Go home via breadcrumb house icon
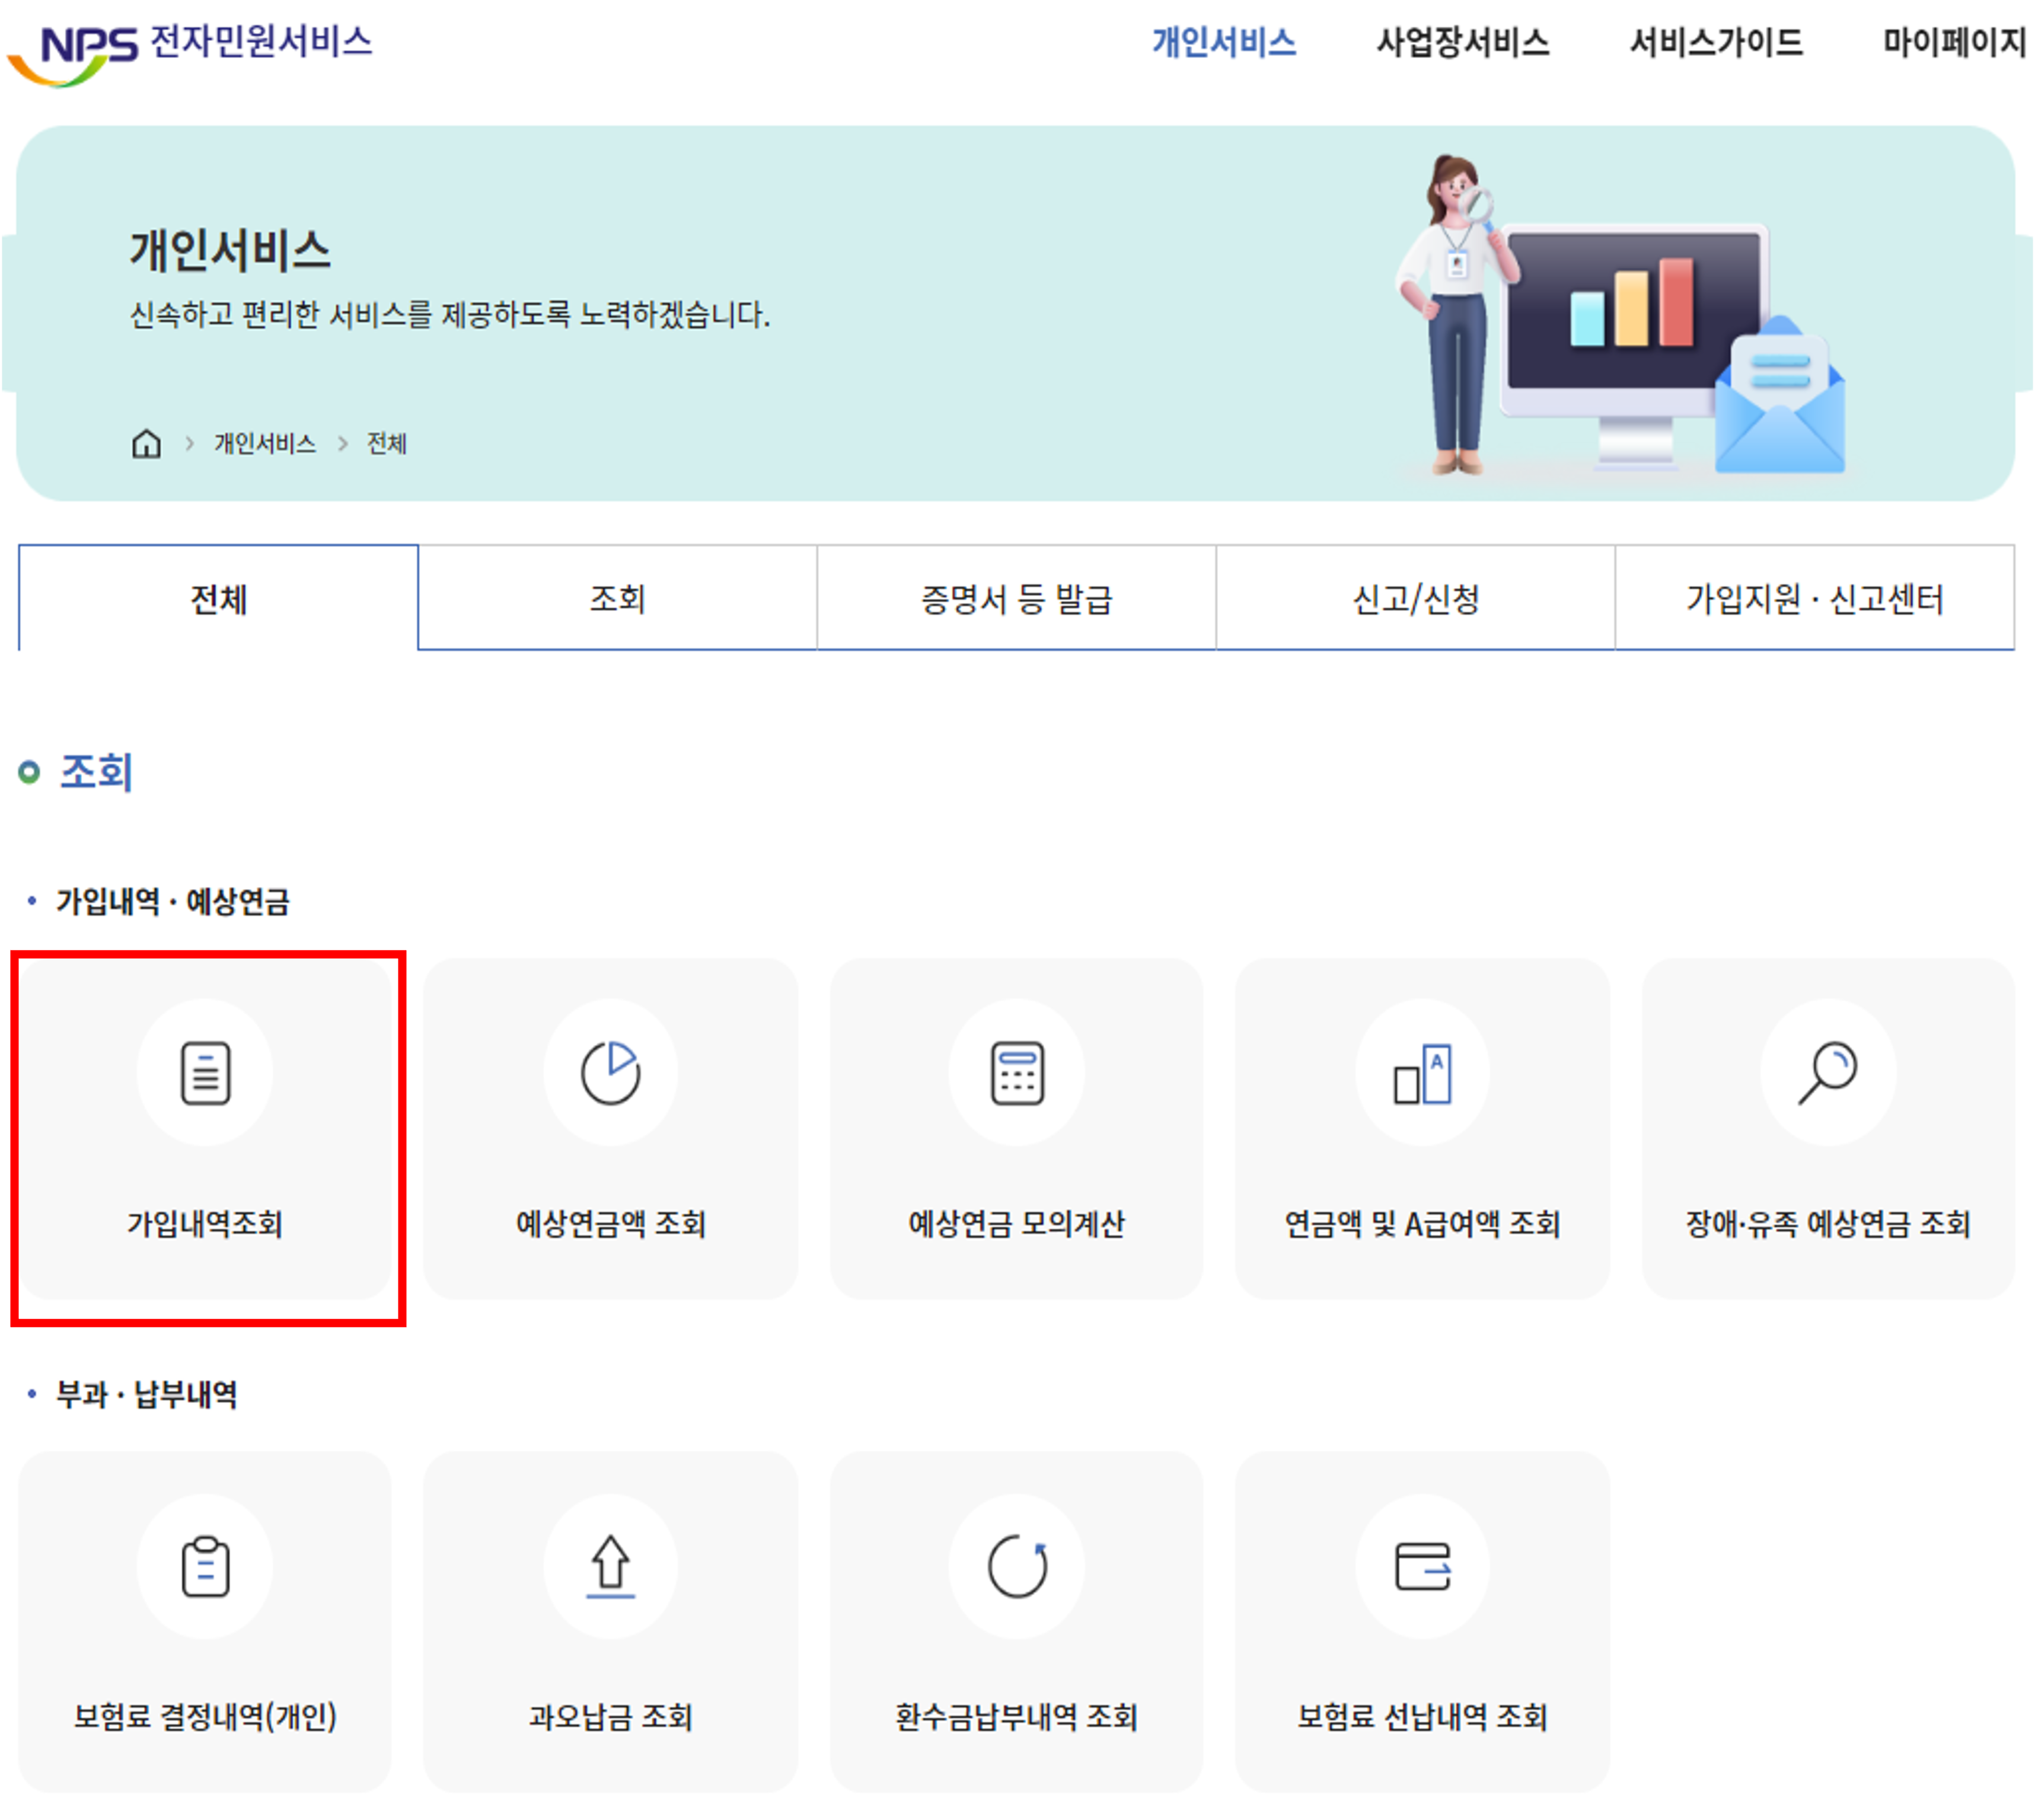 (x=146, y=443)
